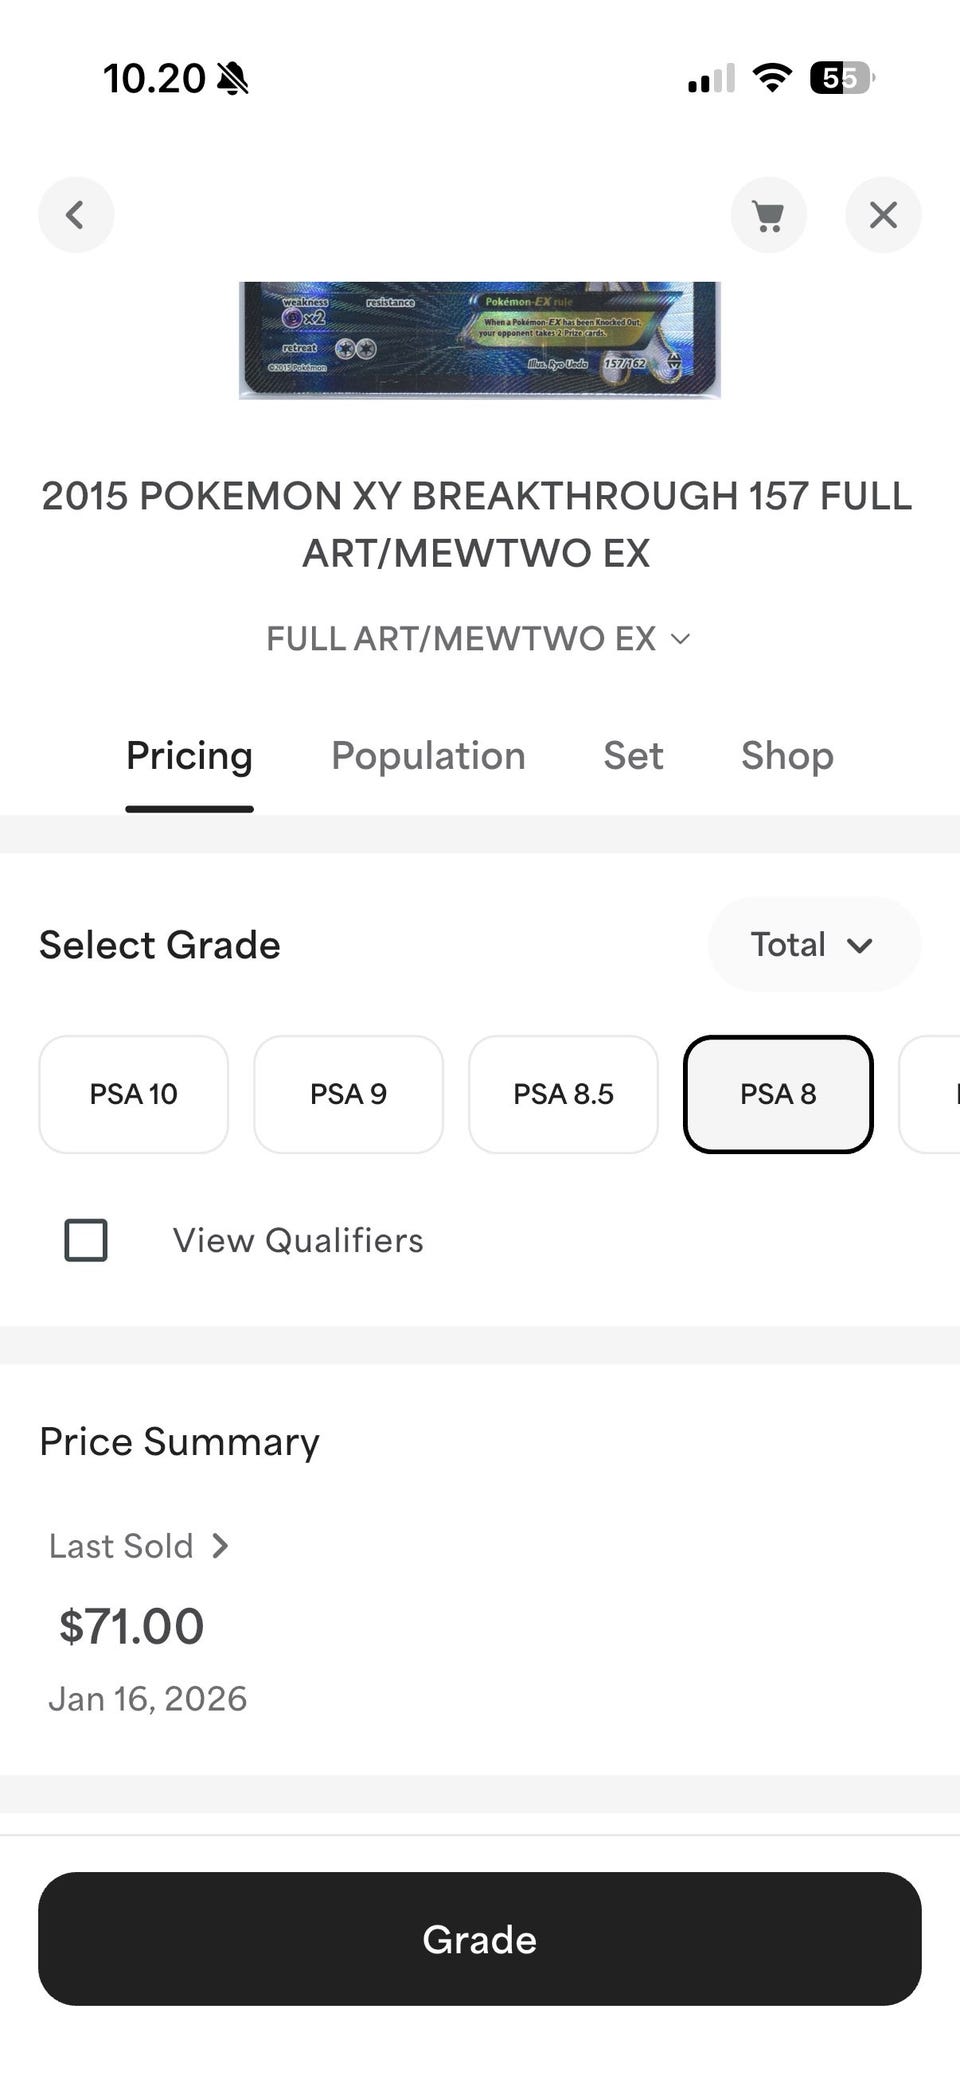The image size is (960, 2087).
Task: Open Last Sold details link
Action: (x=122, y=1546)
